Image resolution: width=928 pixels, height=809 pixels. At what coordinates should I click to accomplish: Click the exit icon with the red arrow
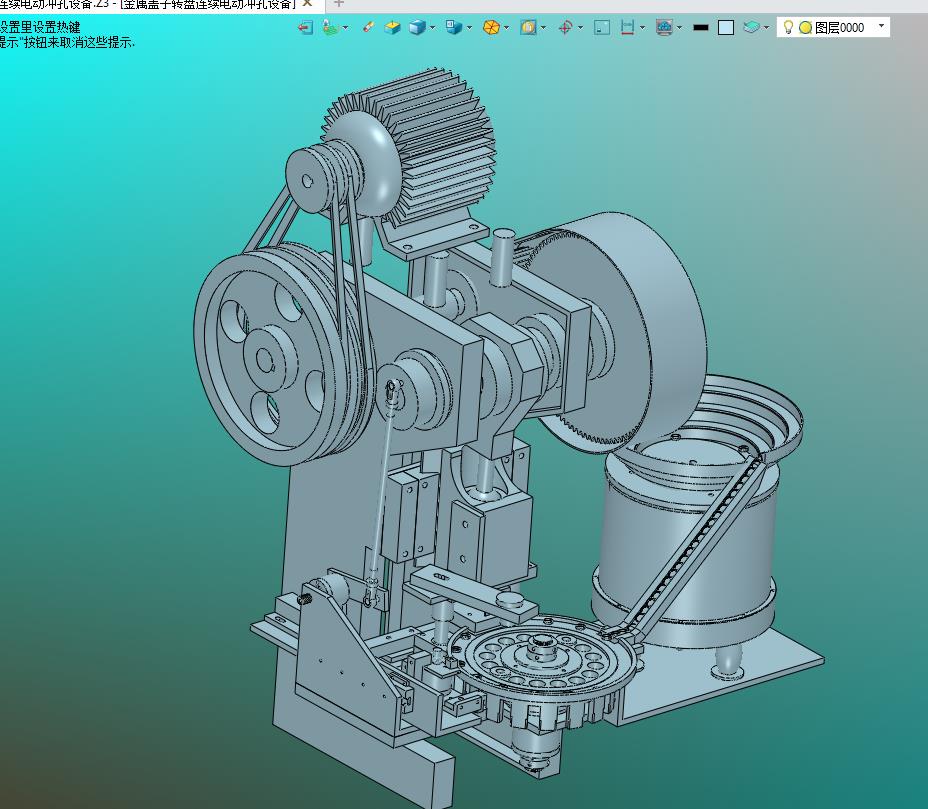(305, 27)
